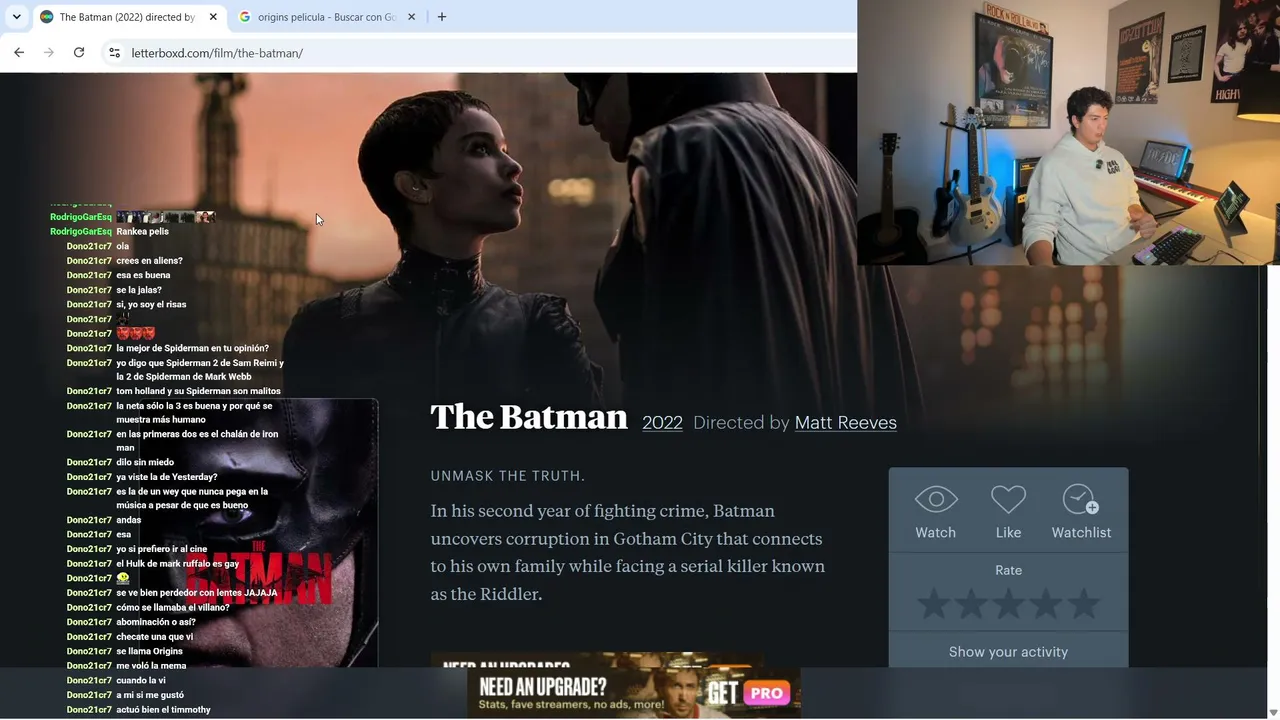This screenshot has width=1280, height=720.
Task: Rate the film two stars
Action: pos(971,604)
